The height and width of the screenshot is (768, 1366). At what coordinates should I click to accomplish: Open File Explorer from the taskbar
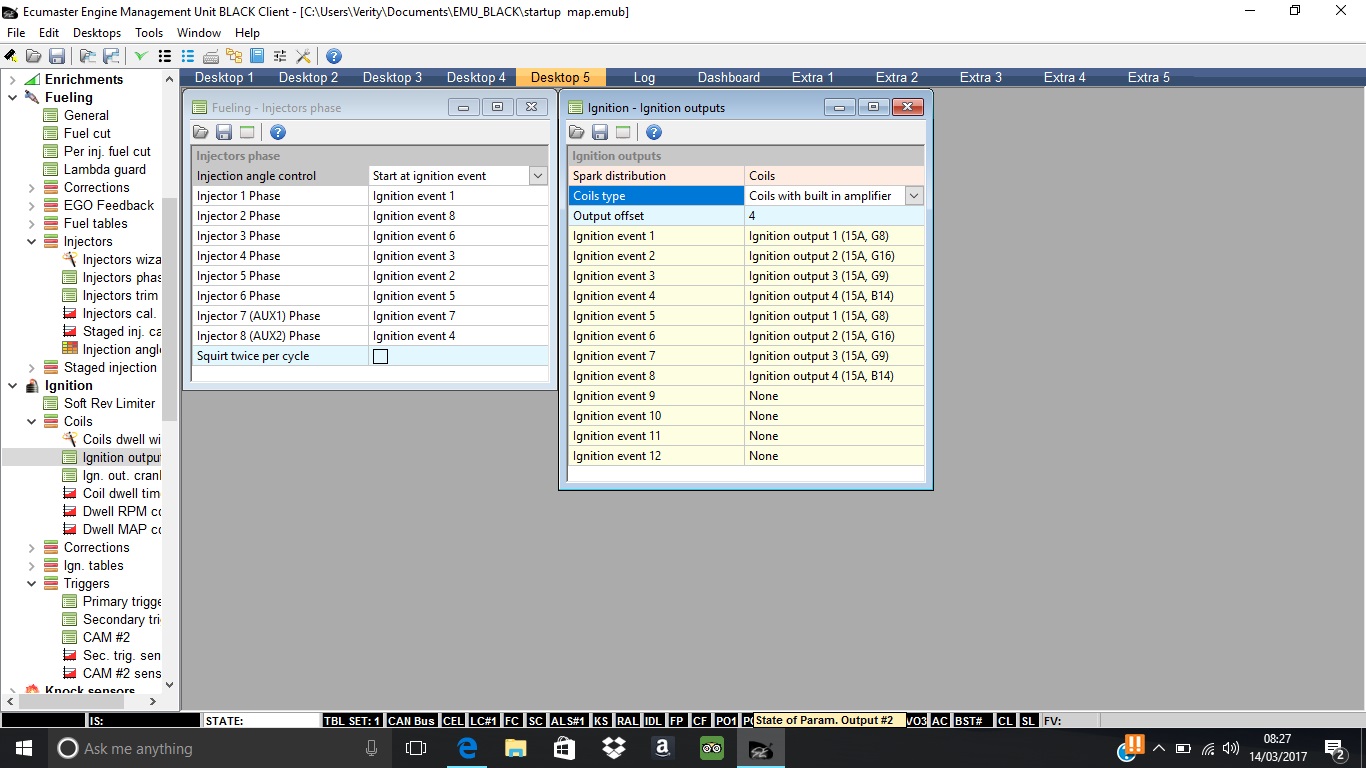coord(515,748)
